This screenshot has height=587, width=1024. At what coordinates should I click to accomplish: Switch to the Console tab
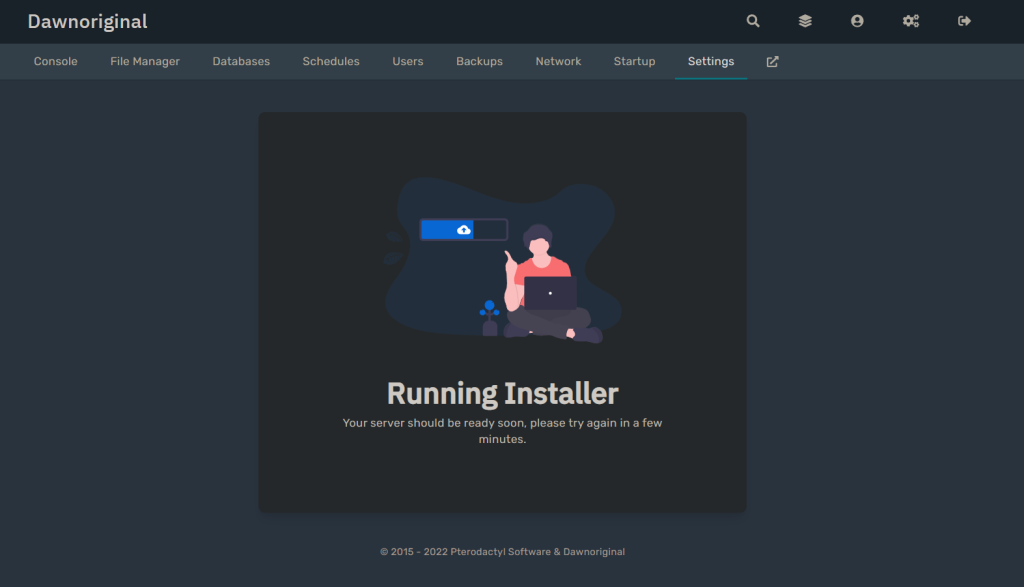click(x=56, y=61)
